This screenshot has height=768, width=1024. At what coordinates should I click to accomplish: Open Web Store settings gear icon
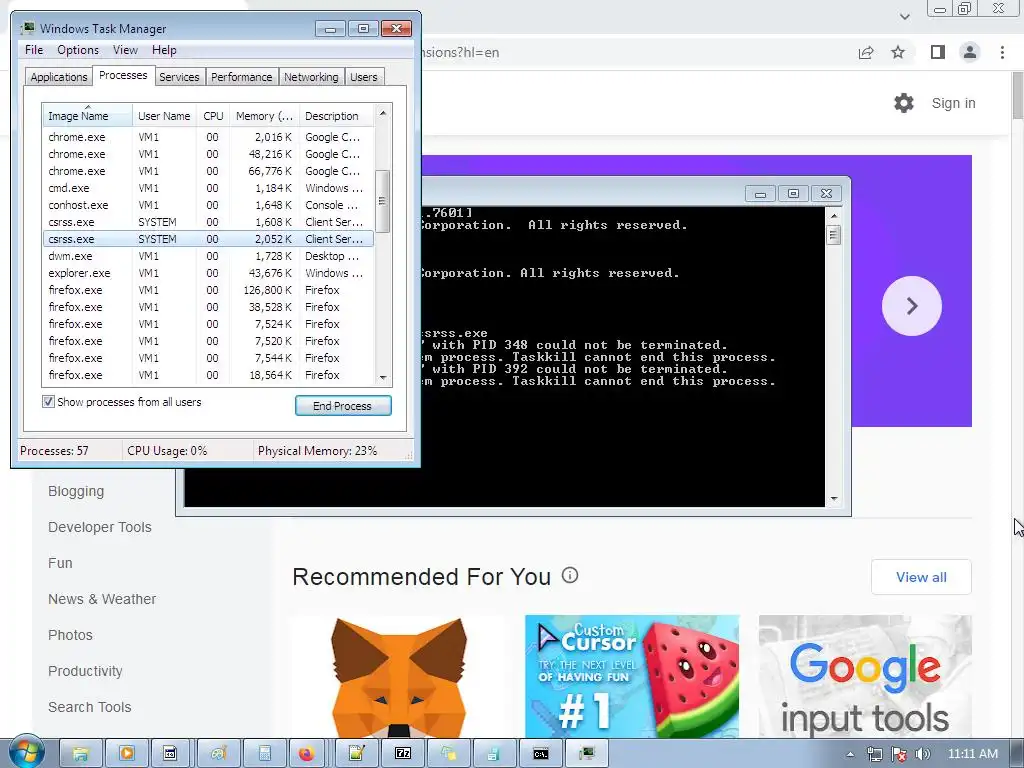click(904, 103)
